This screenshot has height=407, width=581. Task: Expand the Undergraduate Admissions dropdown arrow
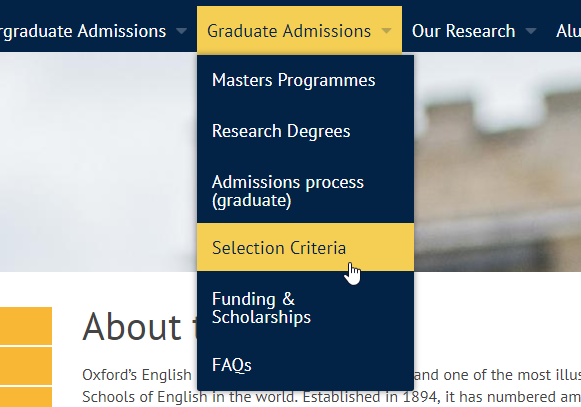tap(181, 31)
